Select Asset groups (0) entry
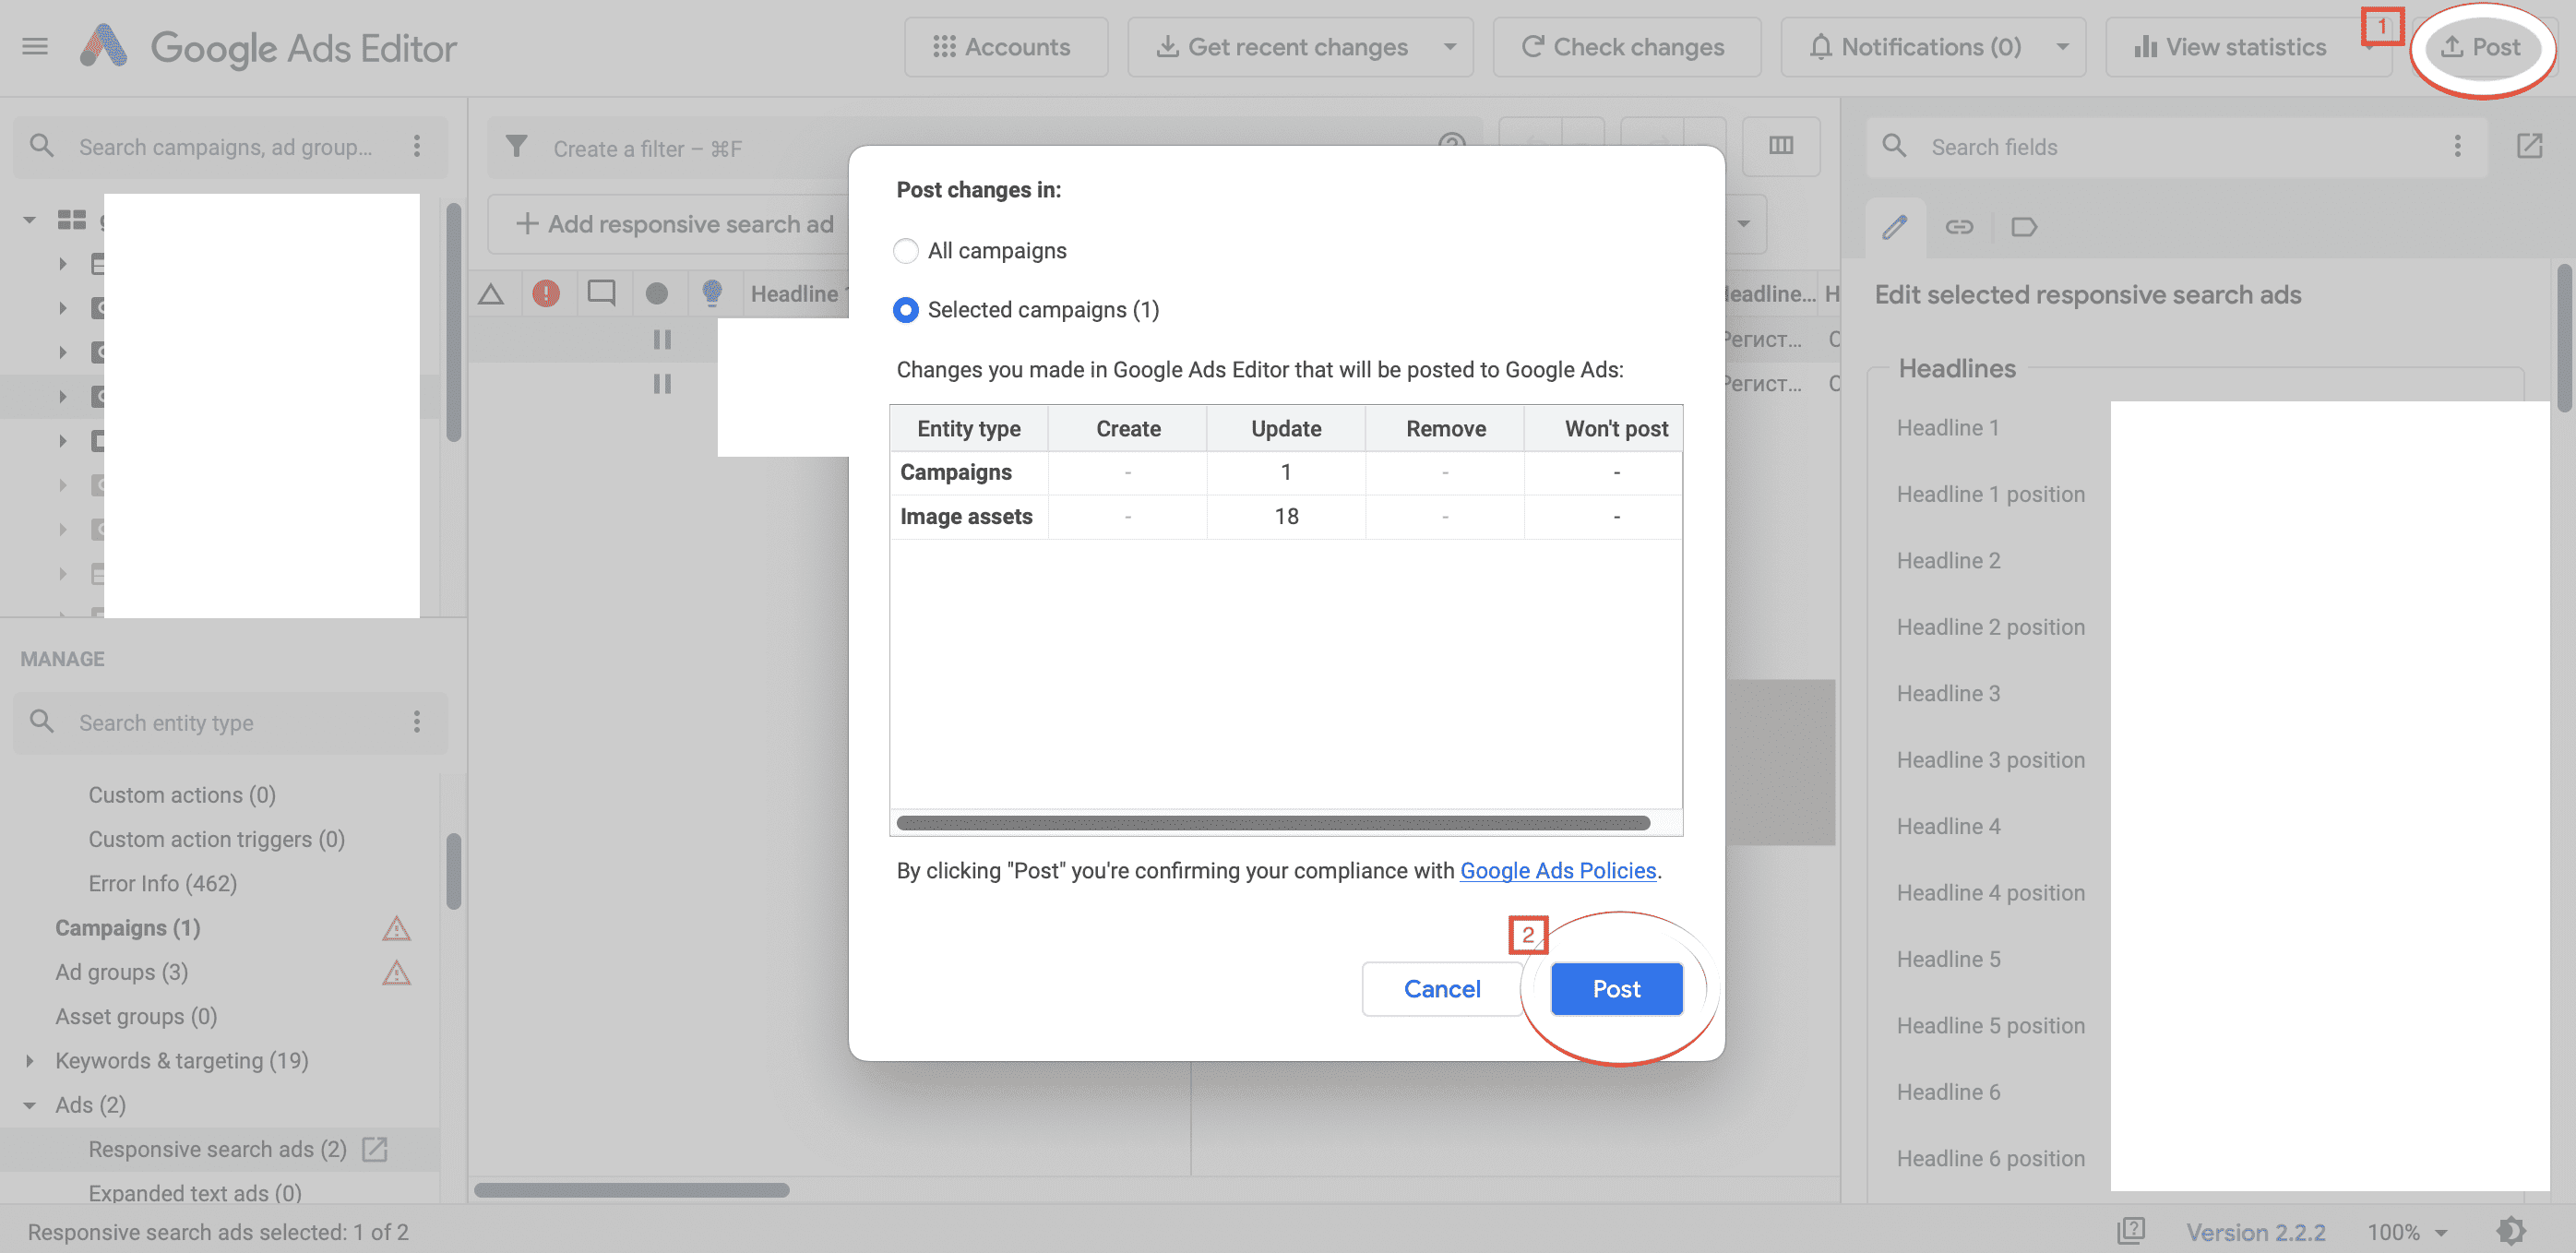2576x1253 pixels. (136, 1016)
